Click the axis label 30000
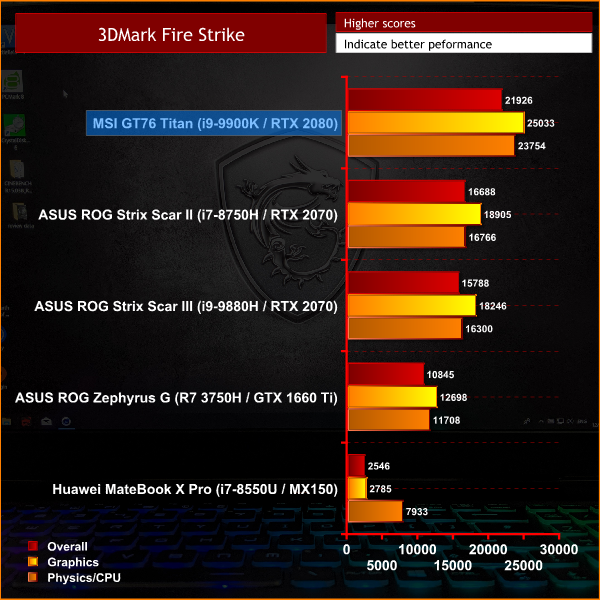The image size is (600, 600). 559,550
